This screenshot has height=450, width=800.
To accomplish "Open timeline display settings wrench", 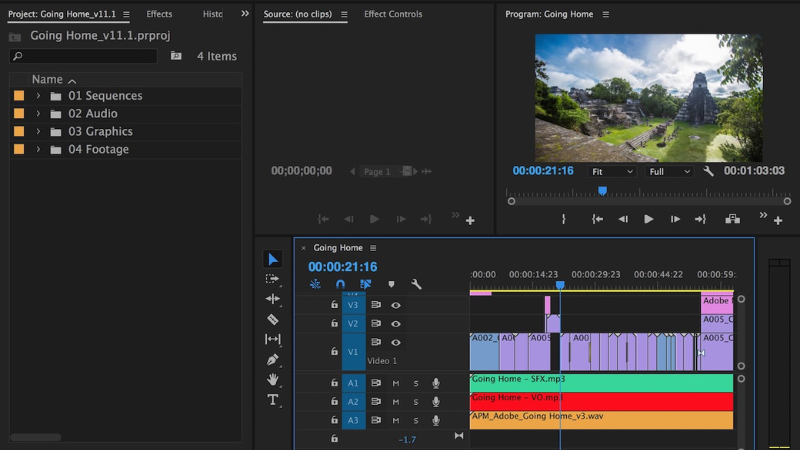I will pyautogui.click(x=416, y=284).
